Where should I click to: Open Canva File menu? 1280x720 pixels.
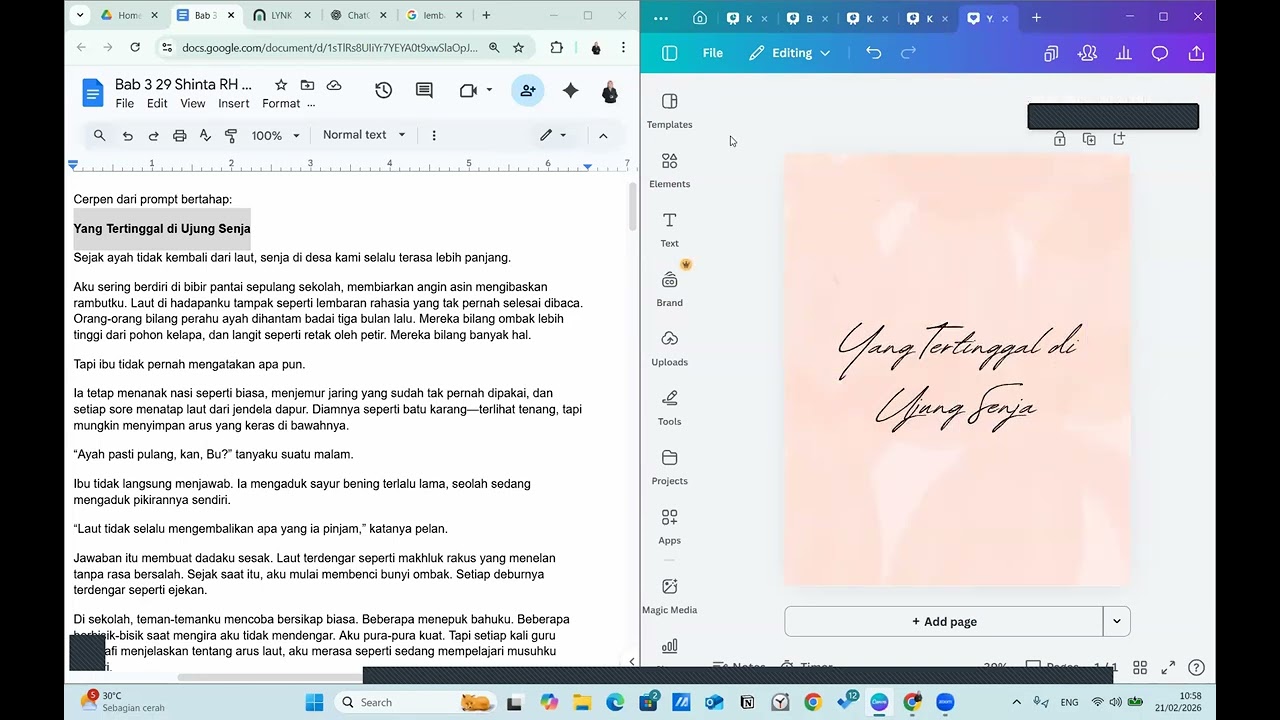(713, 53)
